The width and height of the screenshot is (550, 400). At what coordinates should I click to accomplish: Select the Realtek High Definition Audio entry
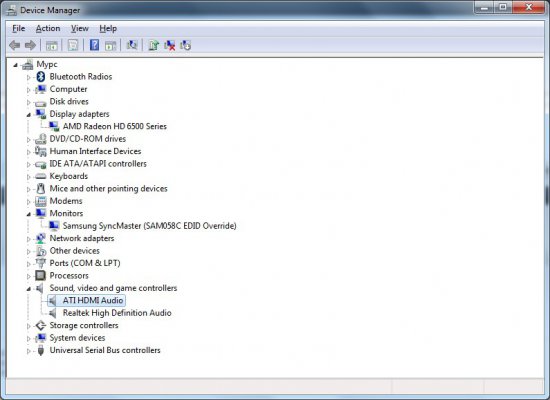click(117, 313)
